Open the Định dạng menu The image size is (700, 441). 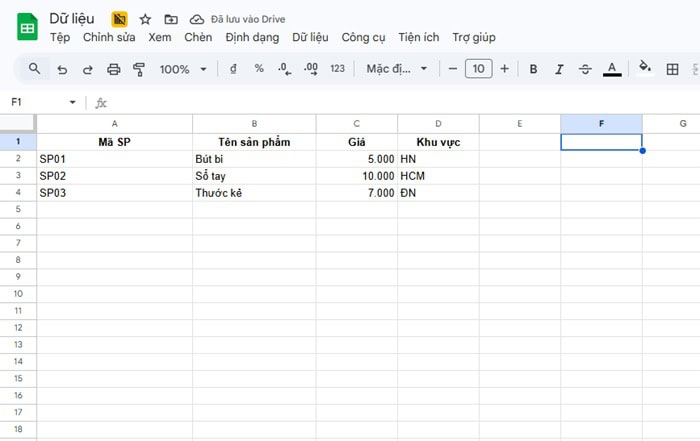pos(254,37)
